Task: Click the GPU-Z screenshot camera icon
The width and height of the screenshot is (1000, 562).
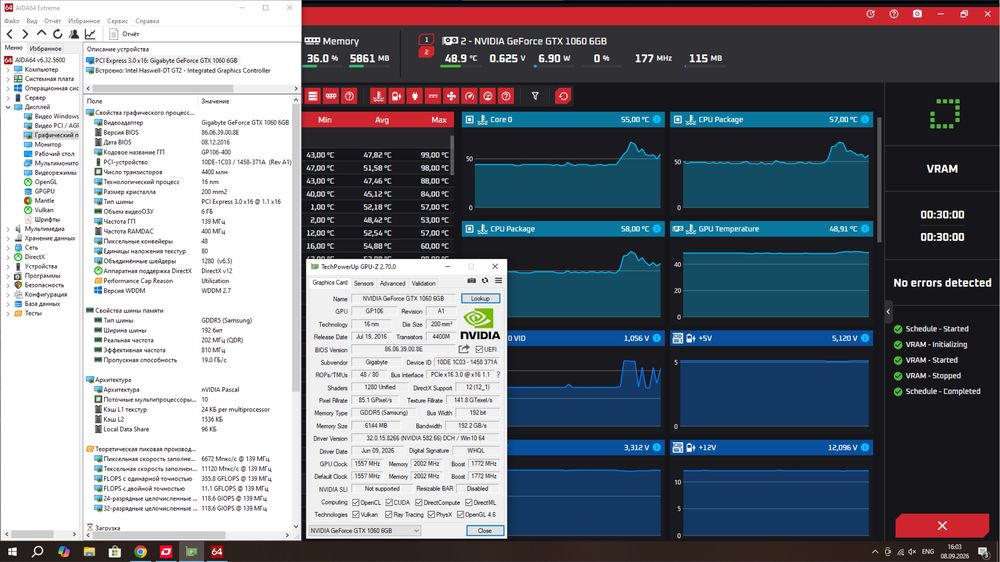Action: tap(471, 281)
